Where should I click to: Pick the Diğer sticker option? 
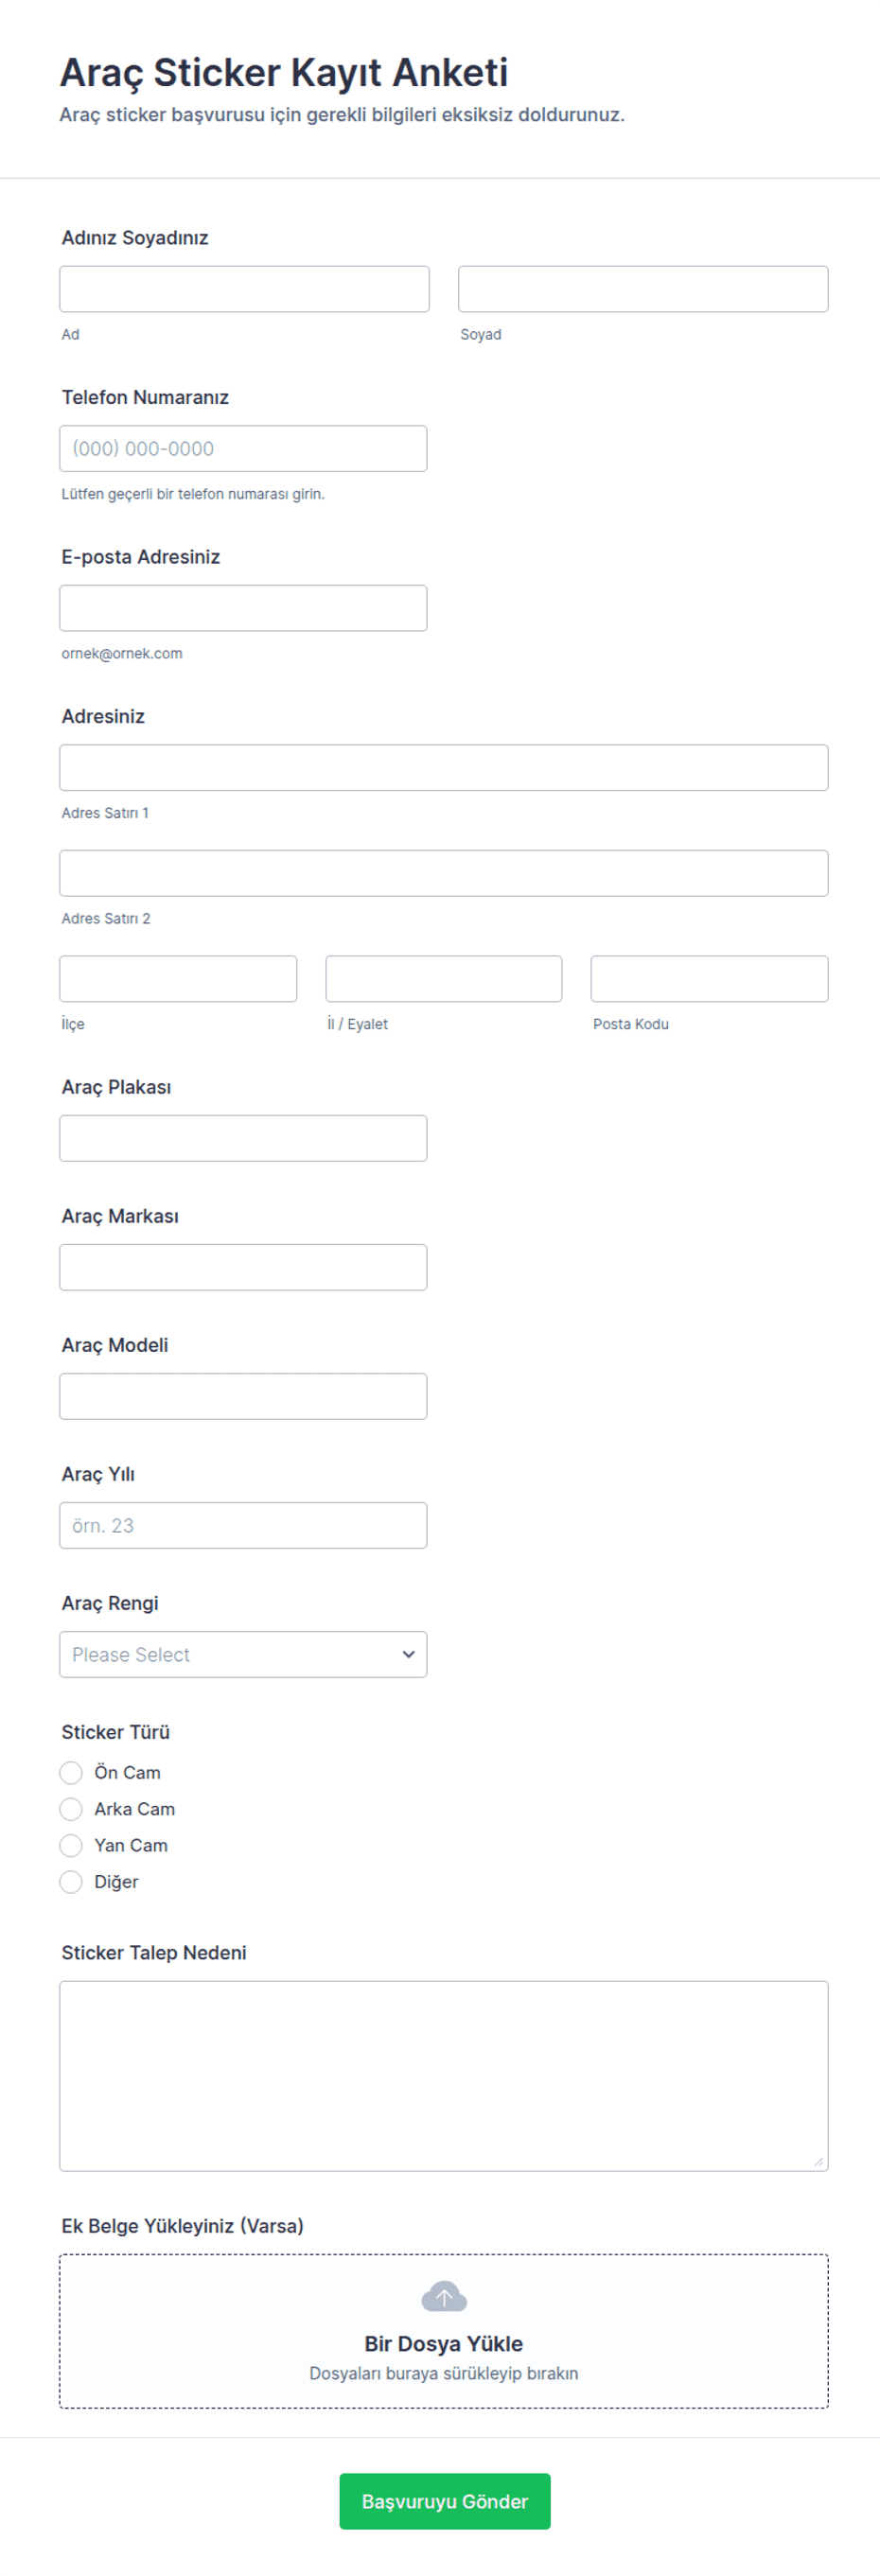(71, 1882)
